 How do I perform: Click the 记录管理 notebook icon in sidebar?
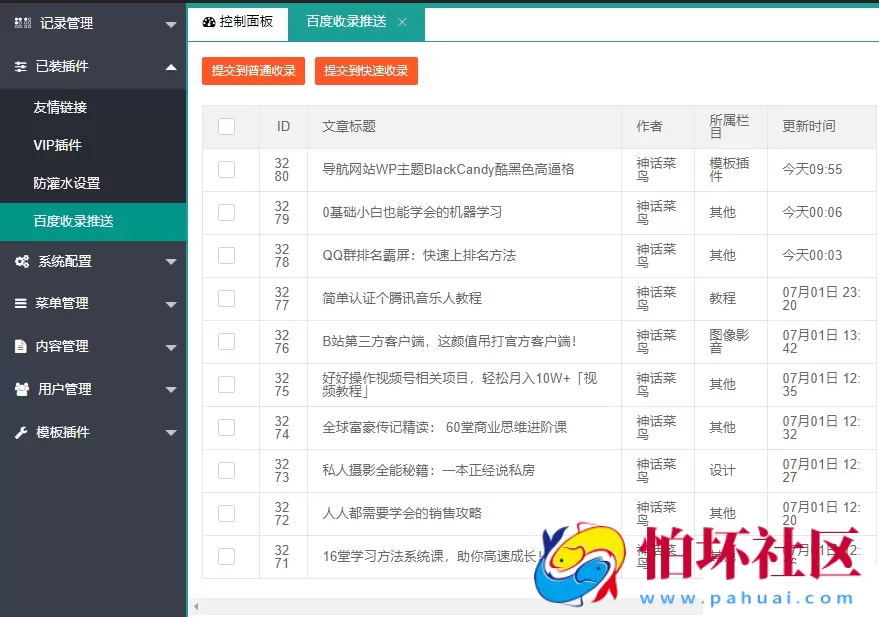(22, 20)
